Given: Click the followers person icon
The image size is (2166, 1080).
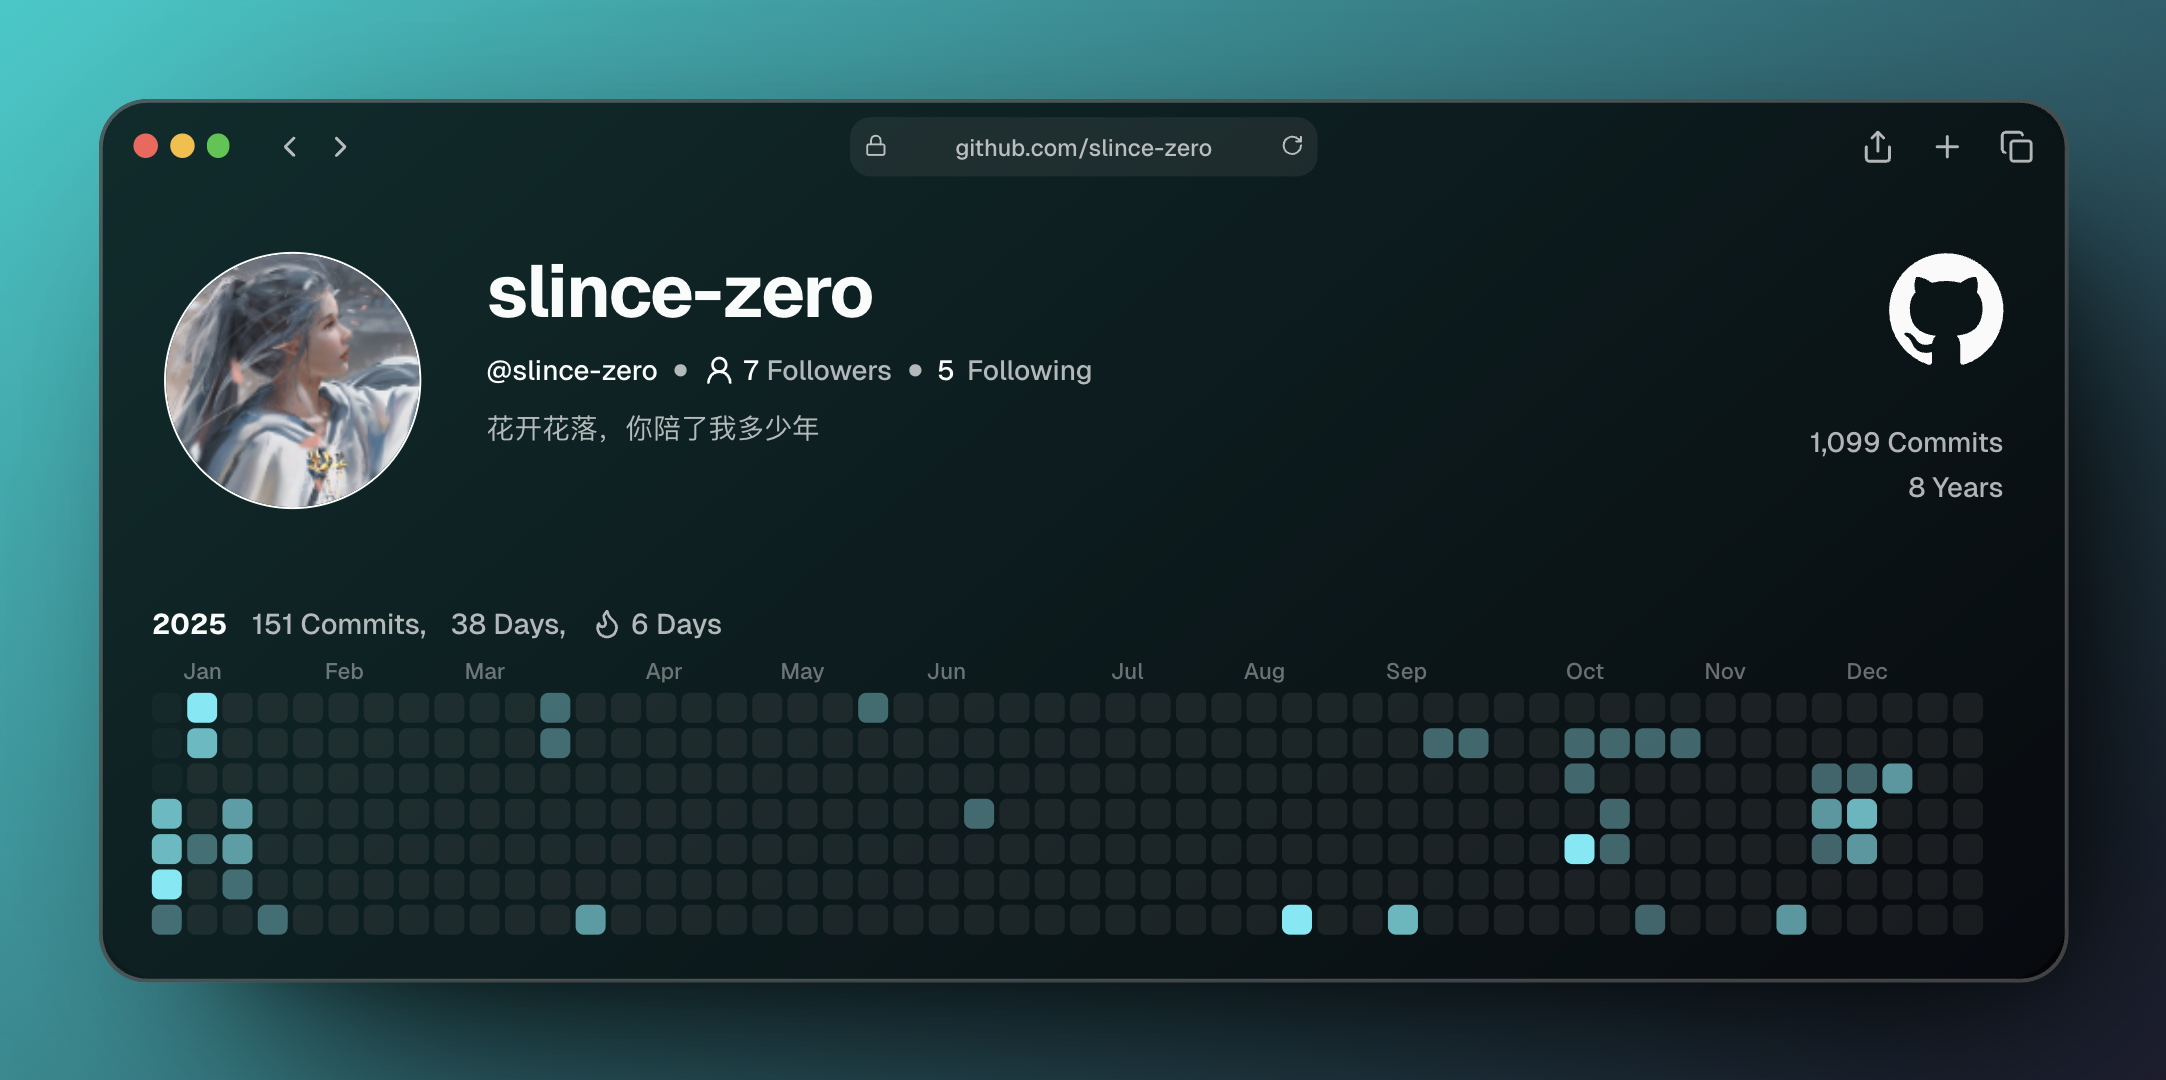Looking at the screenshot, I should pos(718,370).
